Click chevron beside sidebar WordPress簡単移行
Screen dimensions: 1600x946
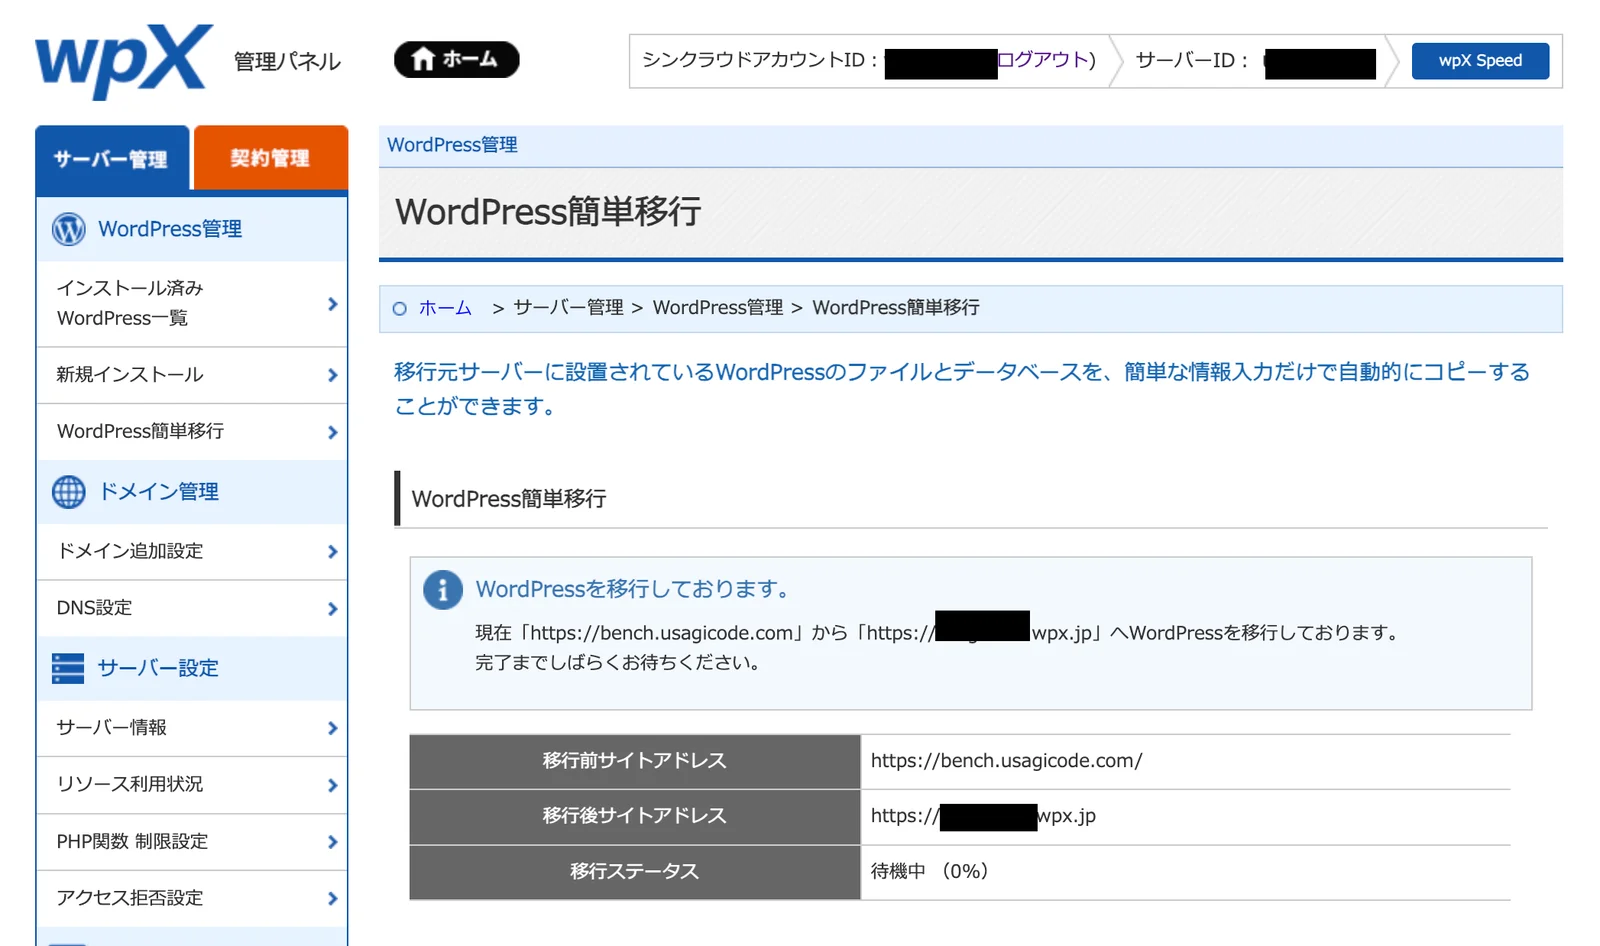point(333,432)
